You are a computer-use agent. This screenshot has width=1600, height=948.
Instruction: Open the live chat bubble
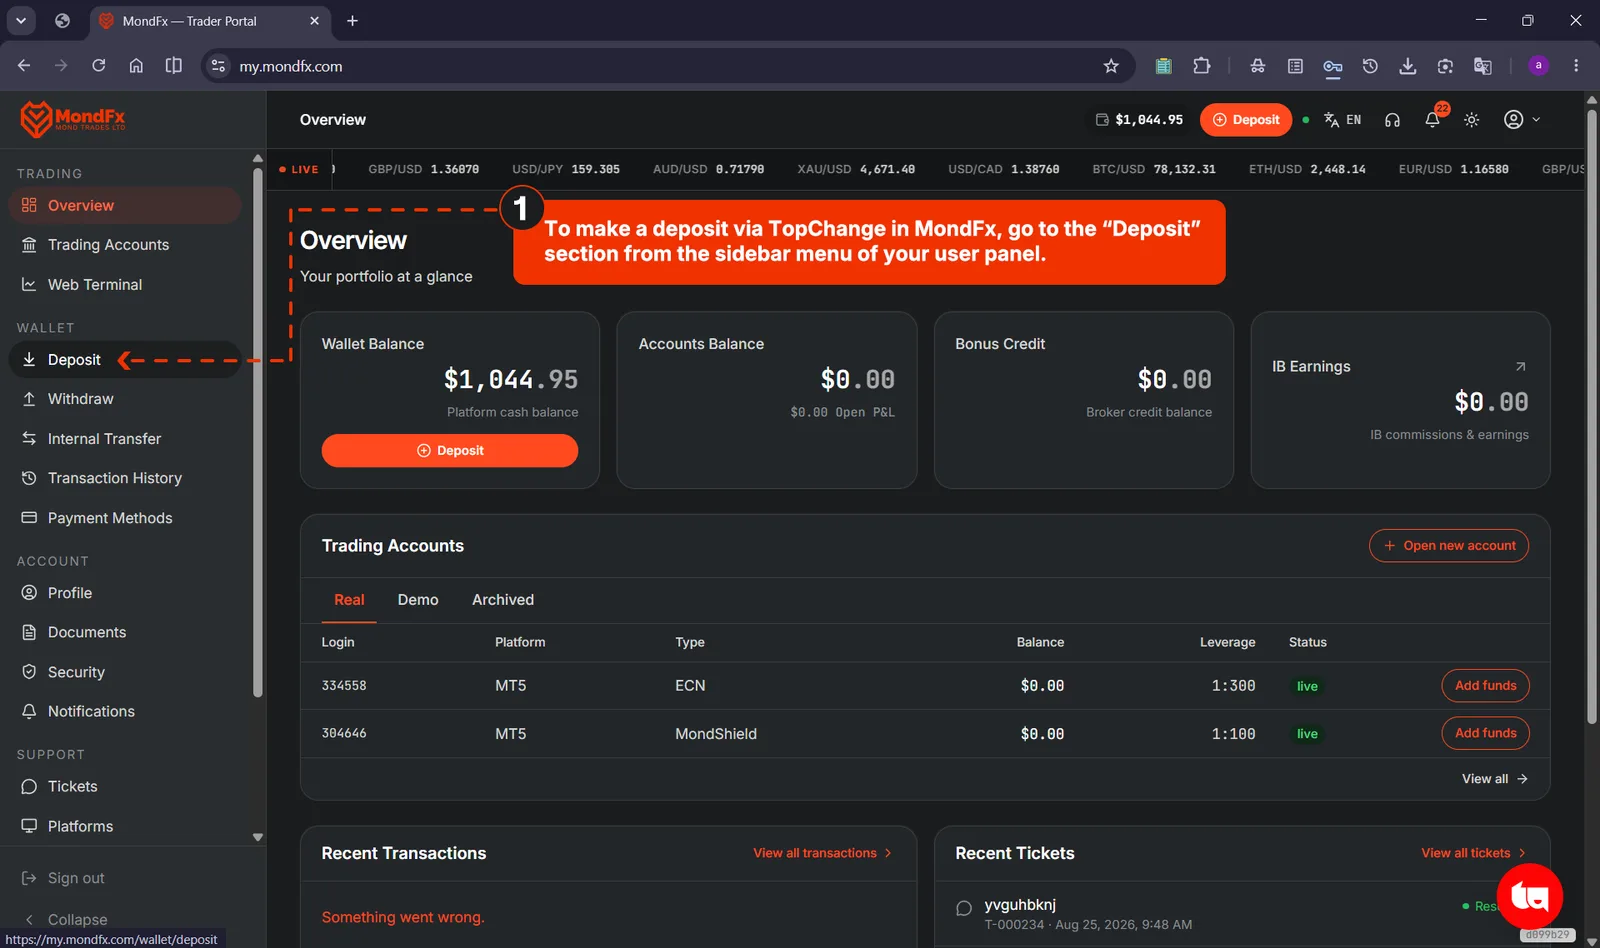tap(1529, 896)
